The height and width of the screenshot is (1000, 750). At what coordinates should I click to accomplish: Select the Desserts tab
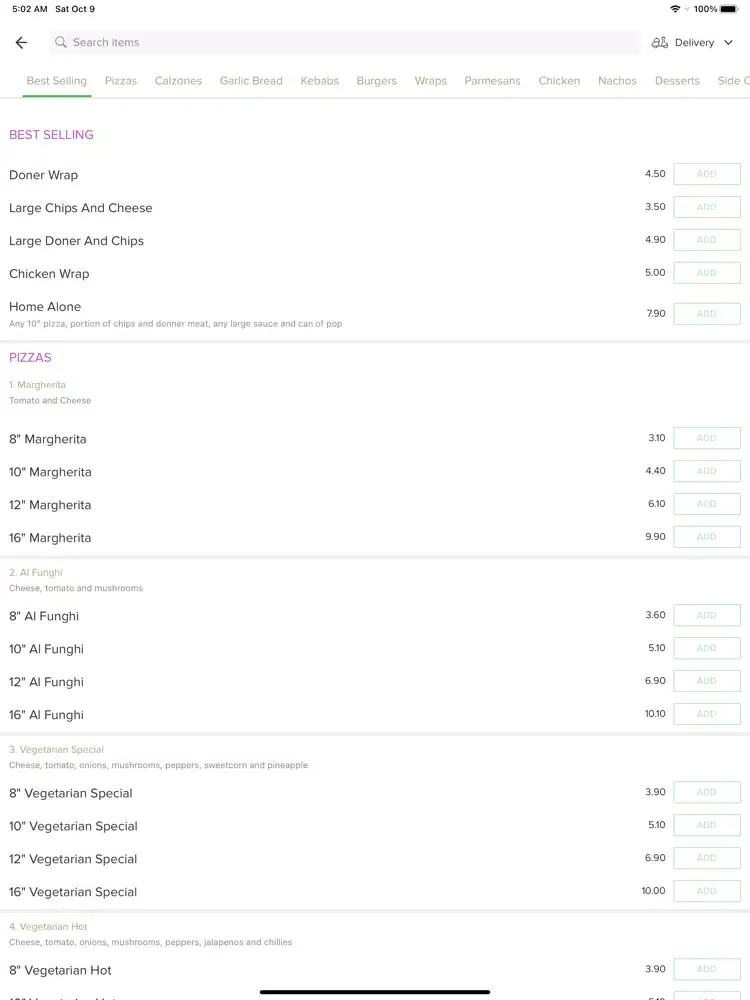click(x=677, y=81)
